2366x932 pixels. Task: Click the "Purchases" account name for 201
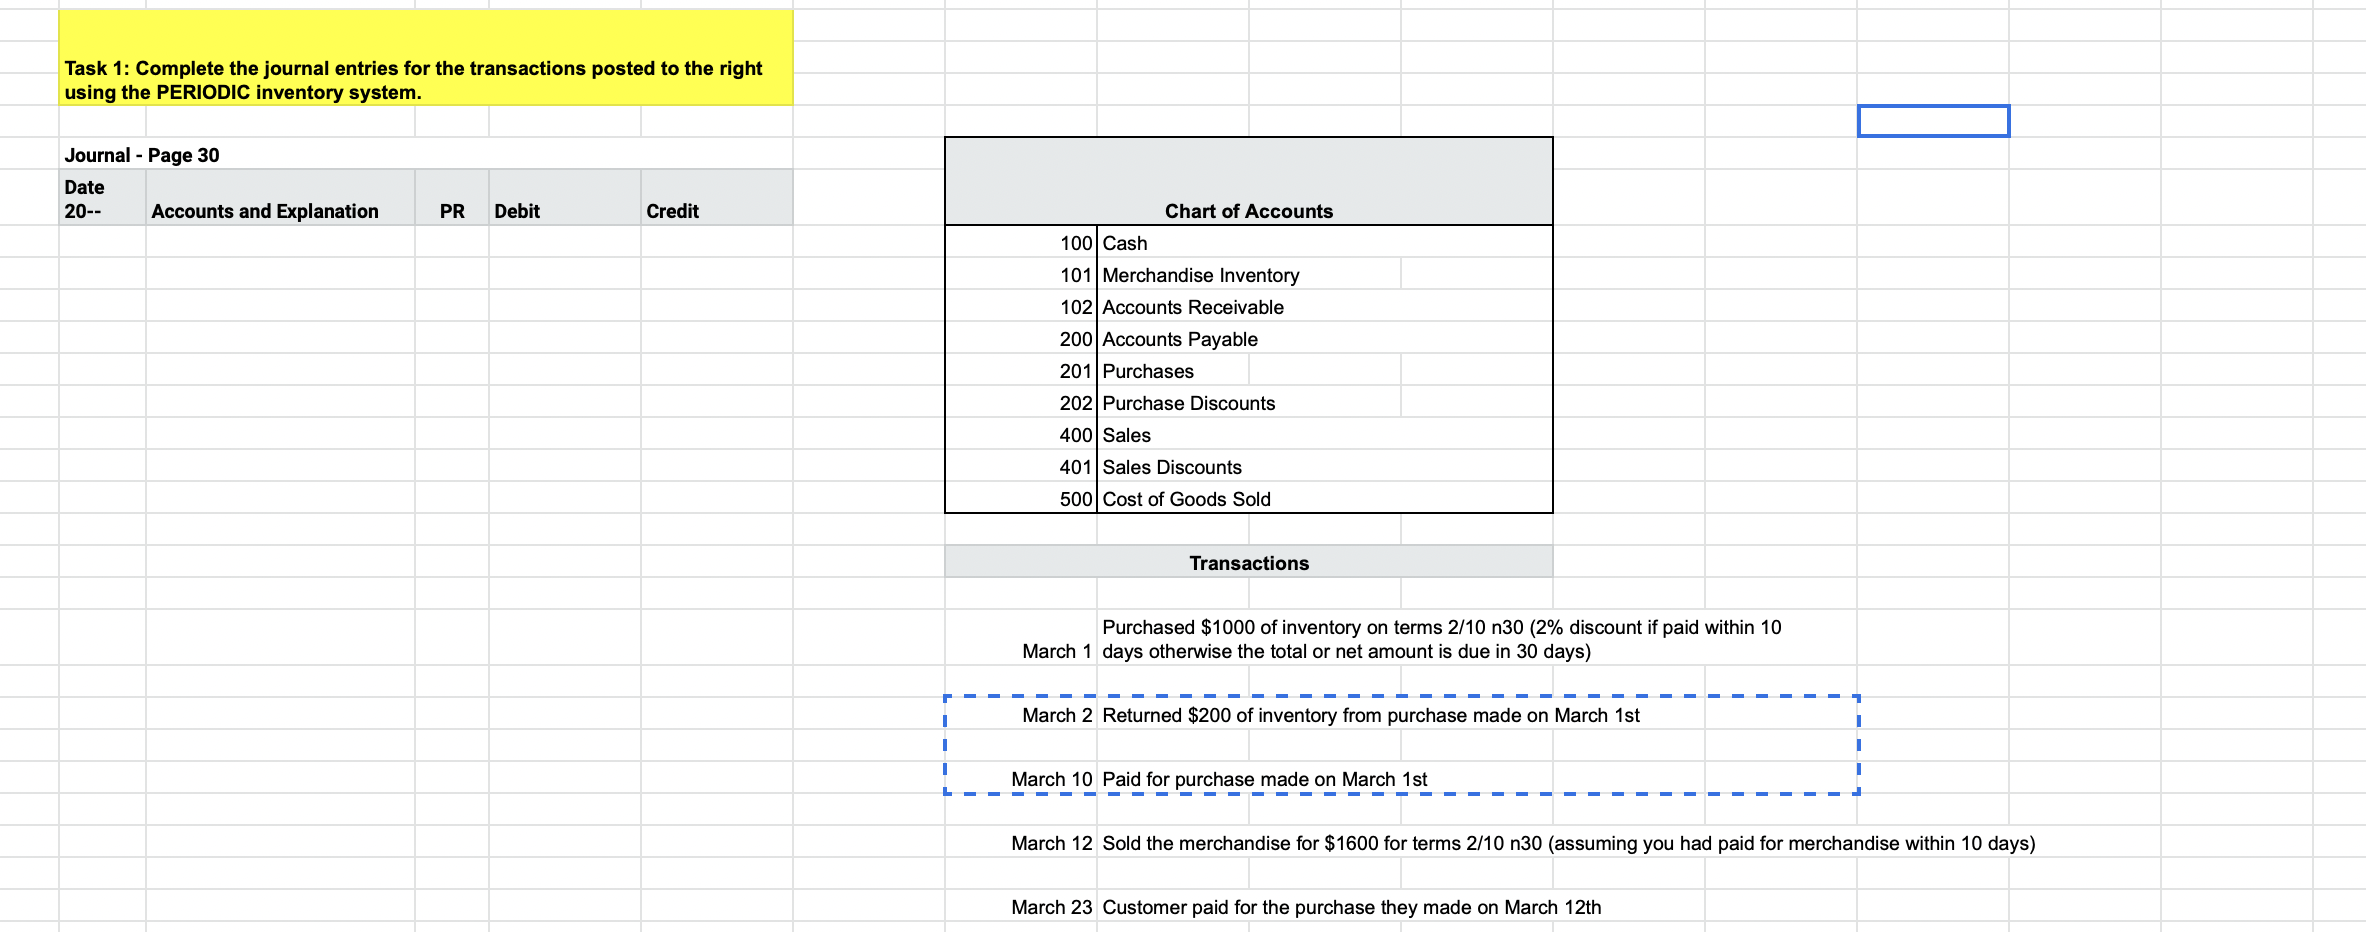coord(1148,371)
